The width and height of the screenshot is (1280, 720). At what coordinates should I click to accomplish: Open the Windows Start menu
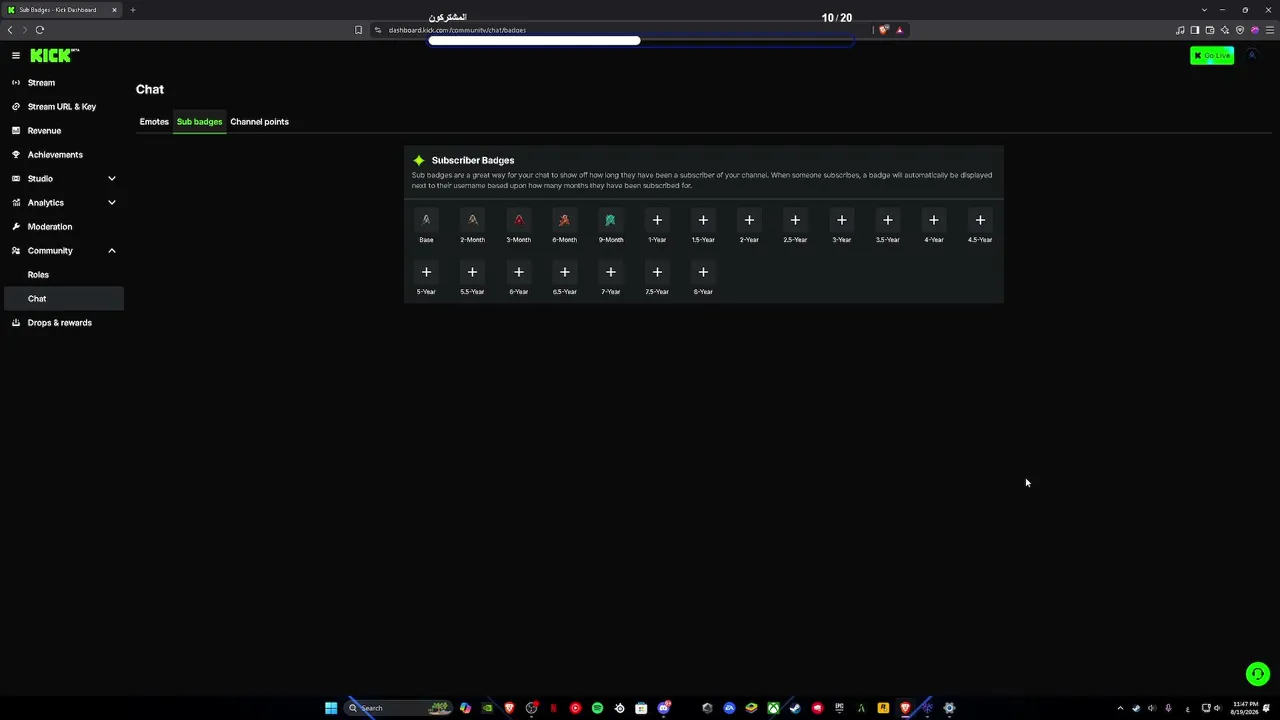click(x=331, y=708)
